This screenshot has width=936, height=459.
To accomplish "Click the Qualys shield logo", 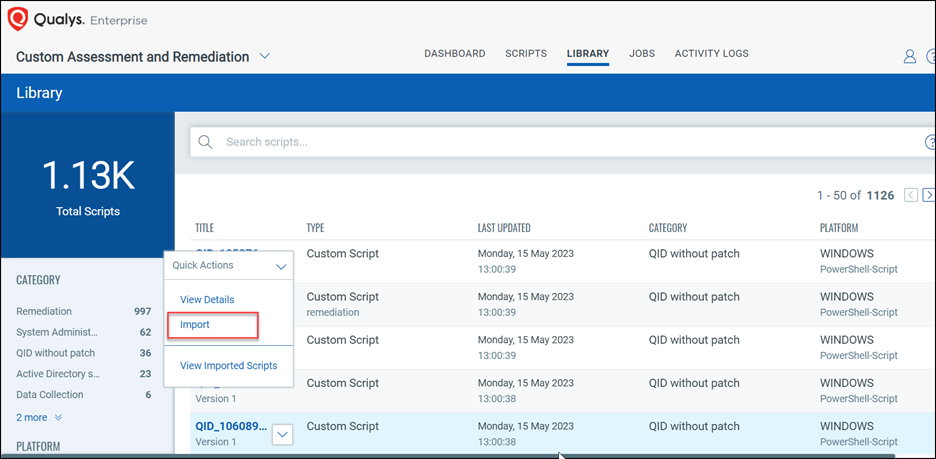I will pos(17,20).
